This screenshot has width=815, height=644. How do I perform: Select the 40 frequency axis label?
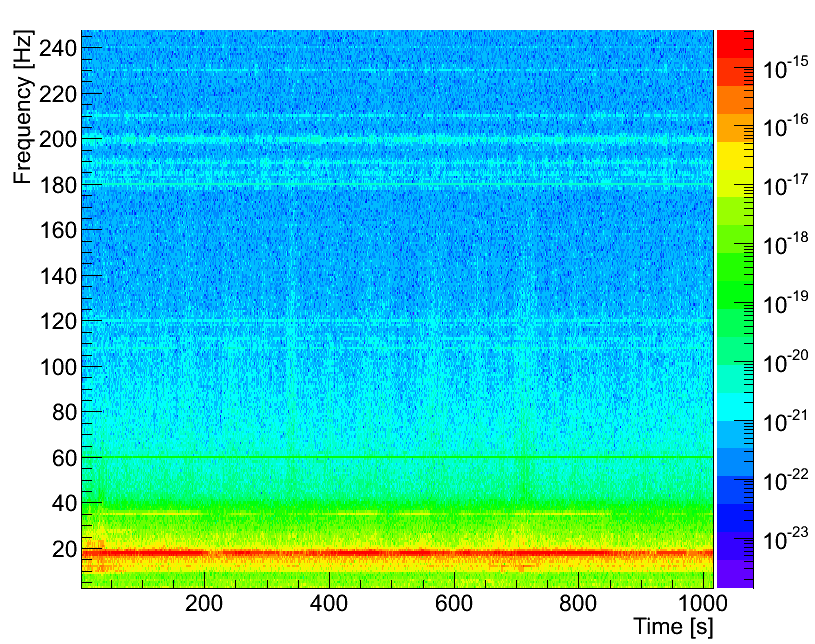click(64, 503)
